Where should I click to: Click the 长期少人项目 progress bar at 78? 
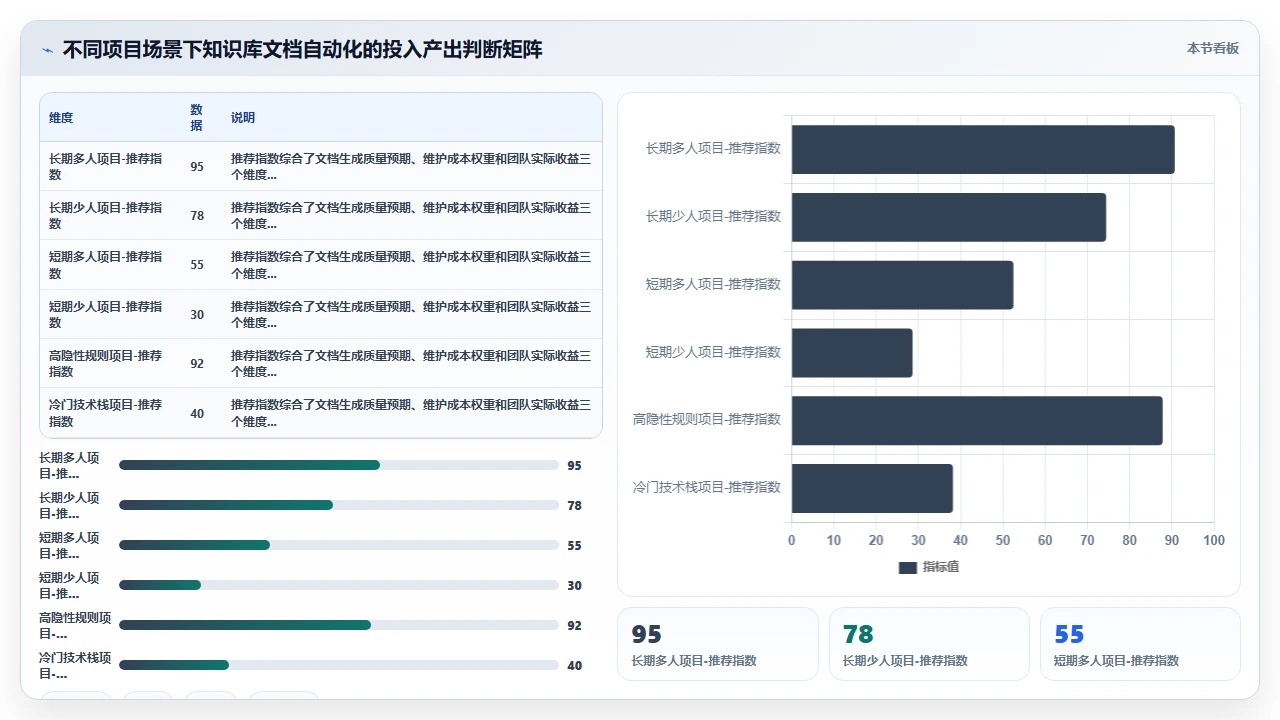click(339, 505)
